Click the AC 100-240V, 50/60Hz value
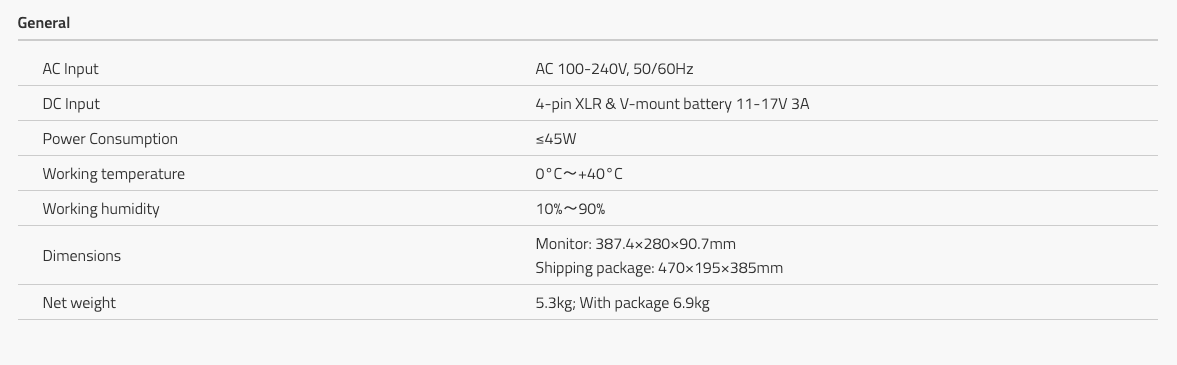 tap(614, 69)
